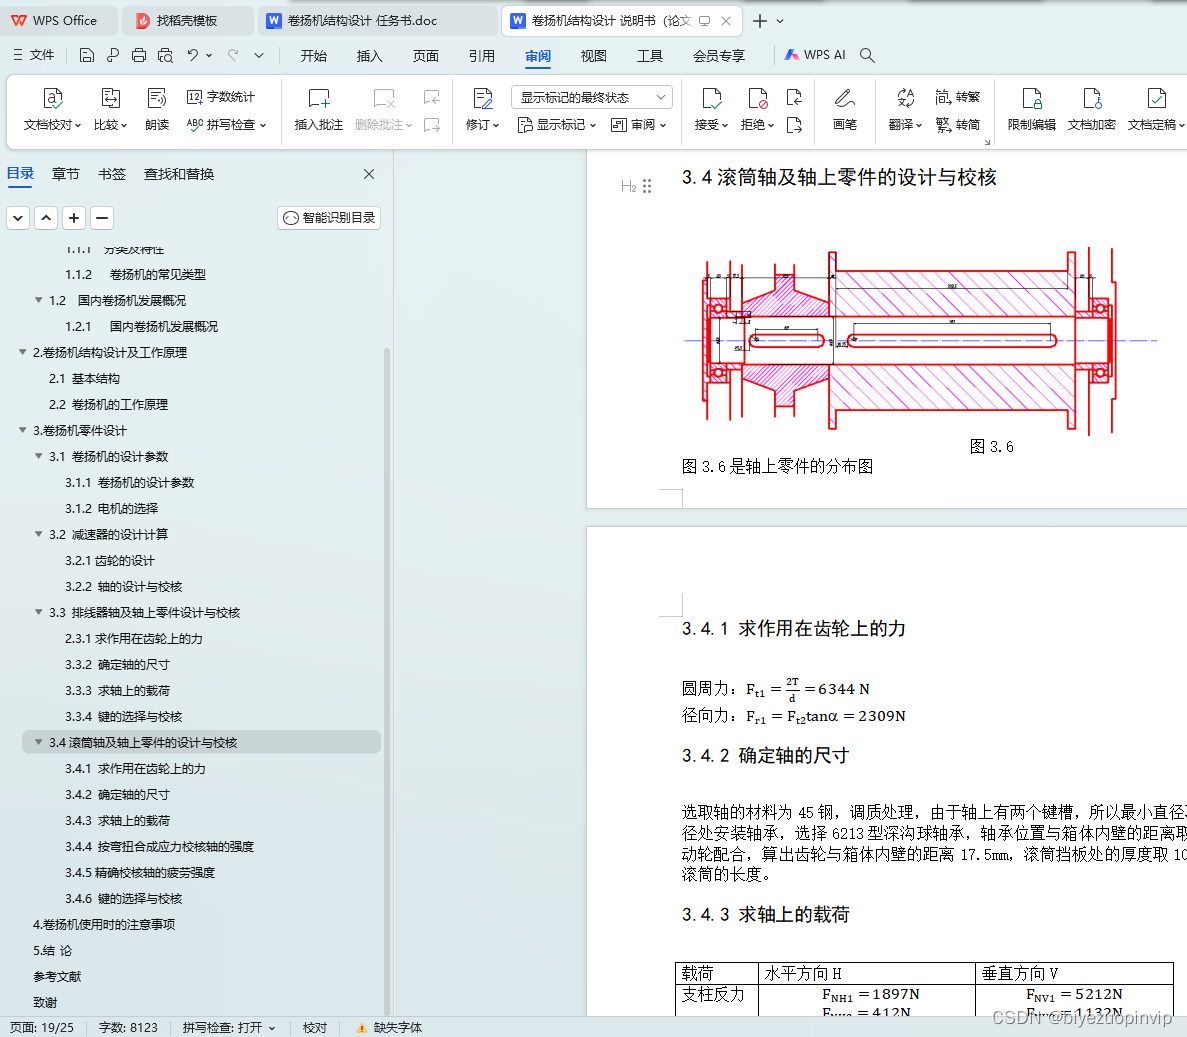Viewport: 1187px width, 1037px height.
Task: Click the 接受 accept changes icon
Action: [711, 99]
